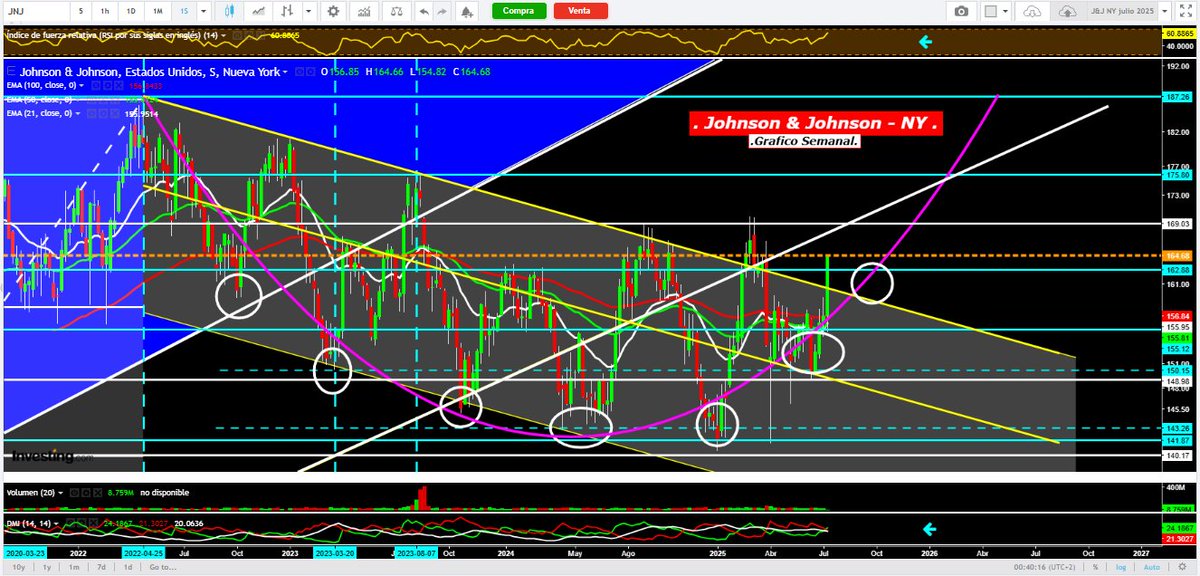This screenshot has height=576, width=1200.
Task: Expand EMA (21, close, 0) dropdown
Action: (x=78, y=113)
